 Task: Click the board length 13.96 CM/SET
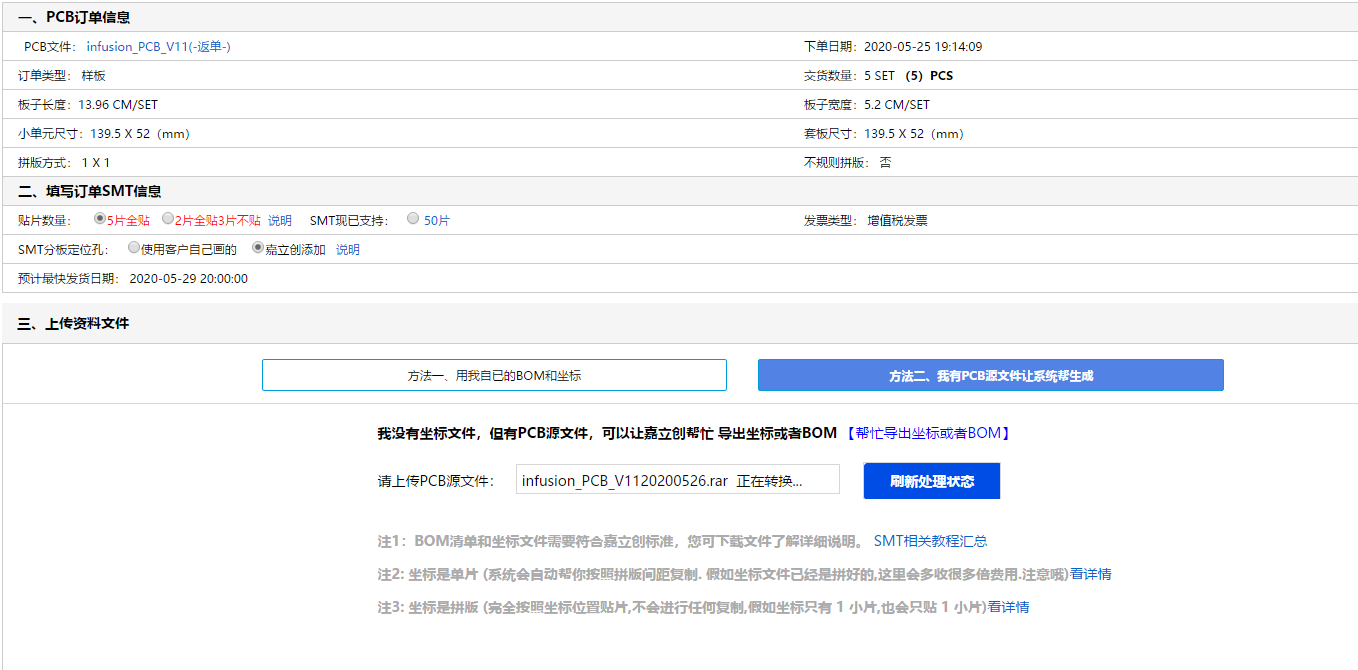point(118,105)
